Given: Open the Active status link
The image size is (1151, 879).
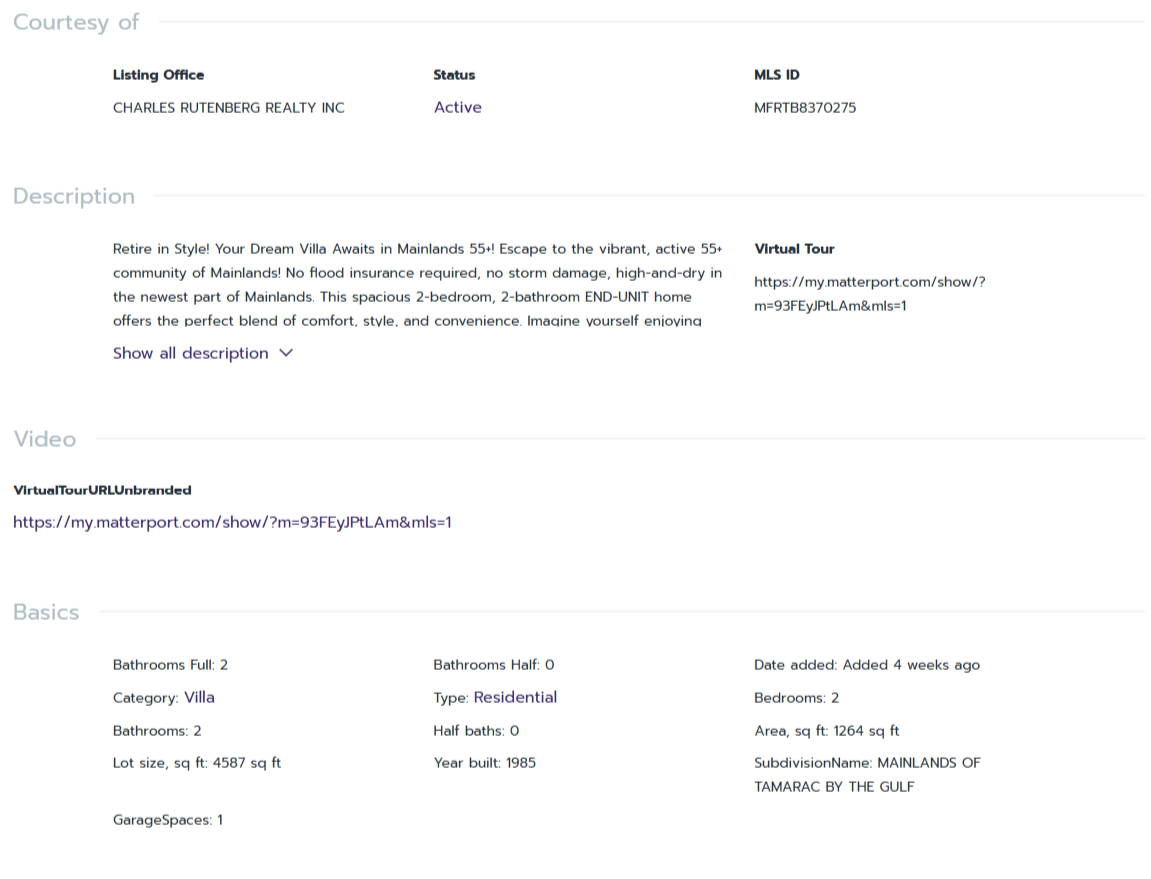Looking at the screenshot, I should coord(457,107).
